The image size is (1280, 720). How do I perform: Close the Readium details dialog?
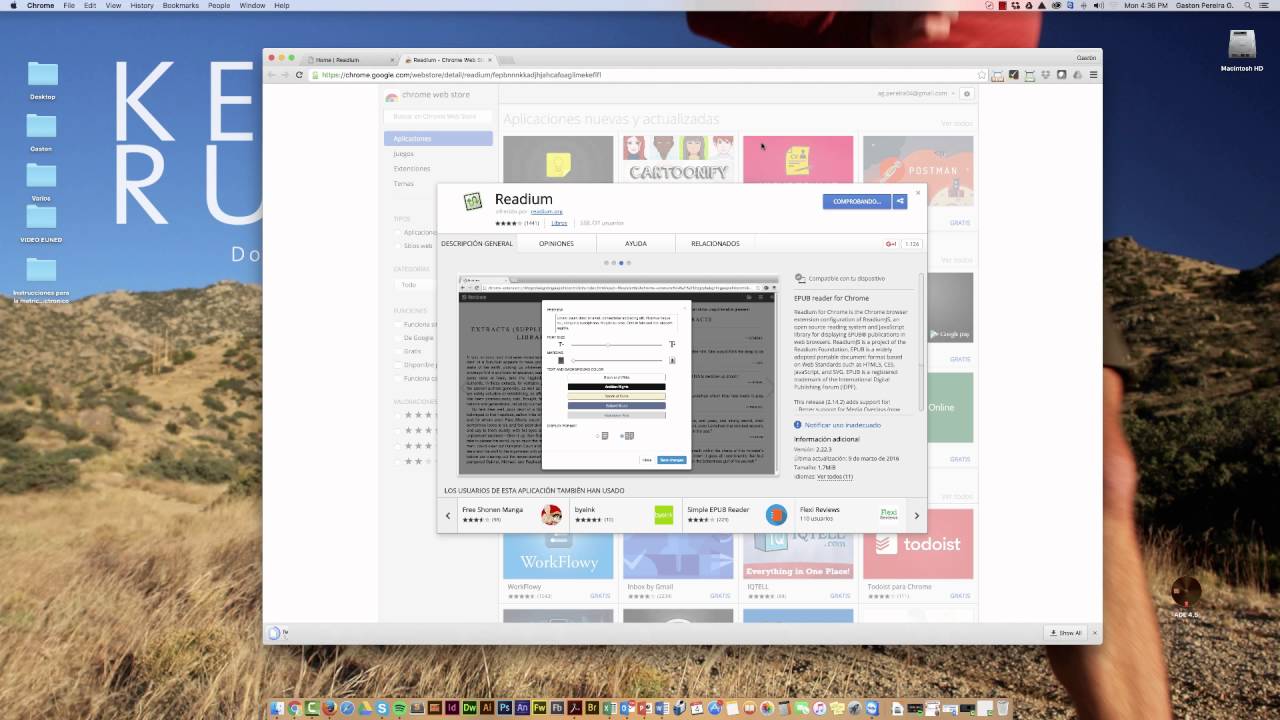tap(917, 192)
